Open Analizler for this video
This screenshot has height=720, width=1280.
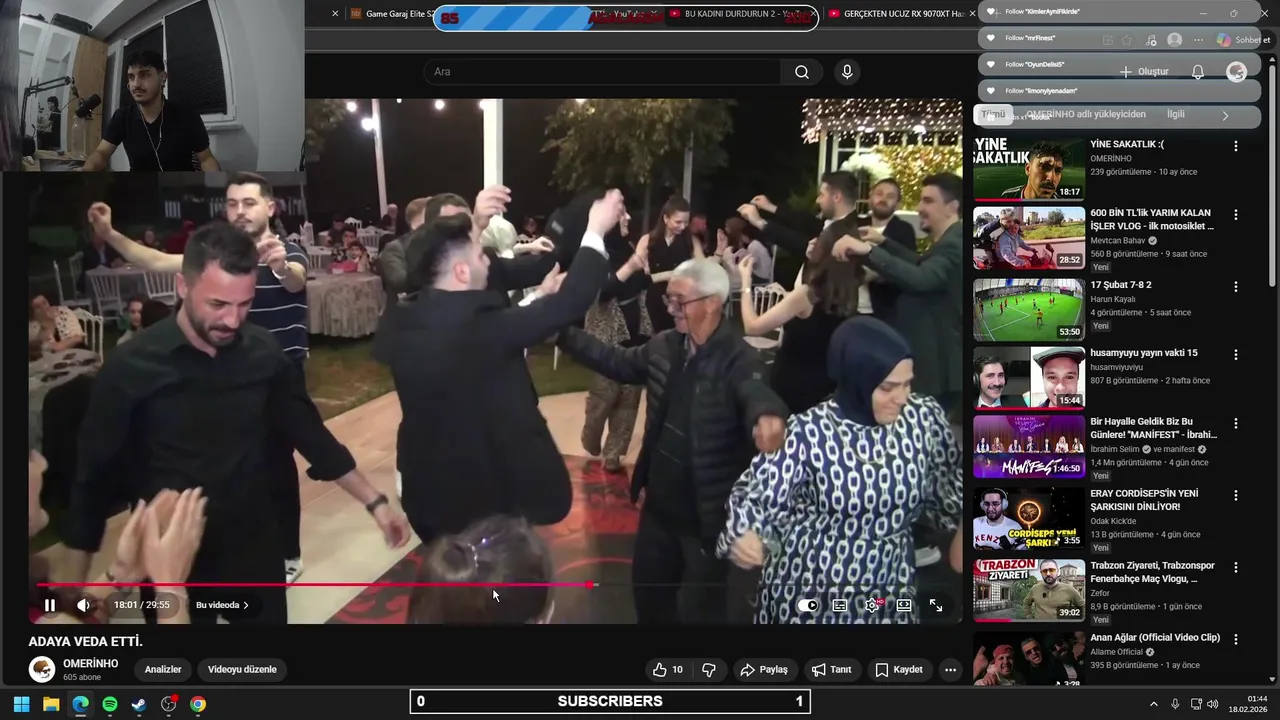pos(163,670)
